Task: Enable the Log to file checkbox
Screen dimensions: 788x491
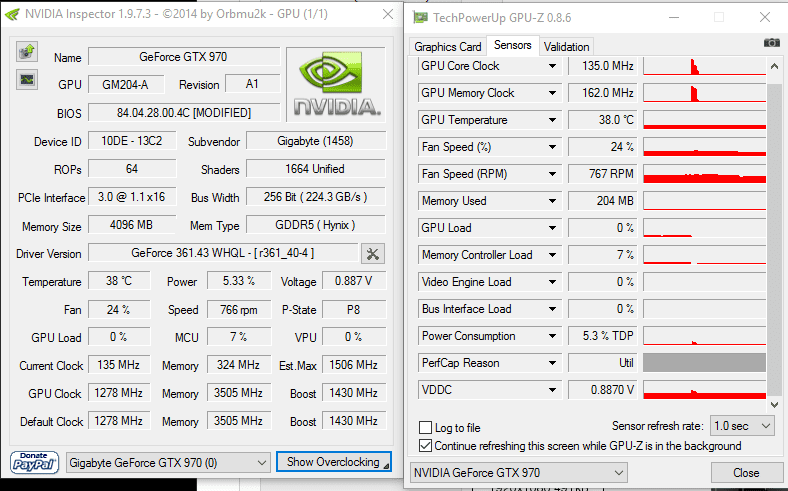Action: [425, 428]
